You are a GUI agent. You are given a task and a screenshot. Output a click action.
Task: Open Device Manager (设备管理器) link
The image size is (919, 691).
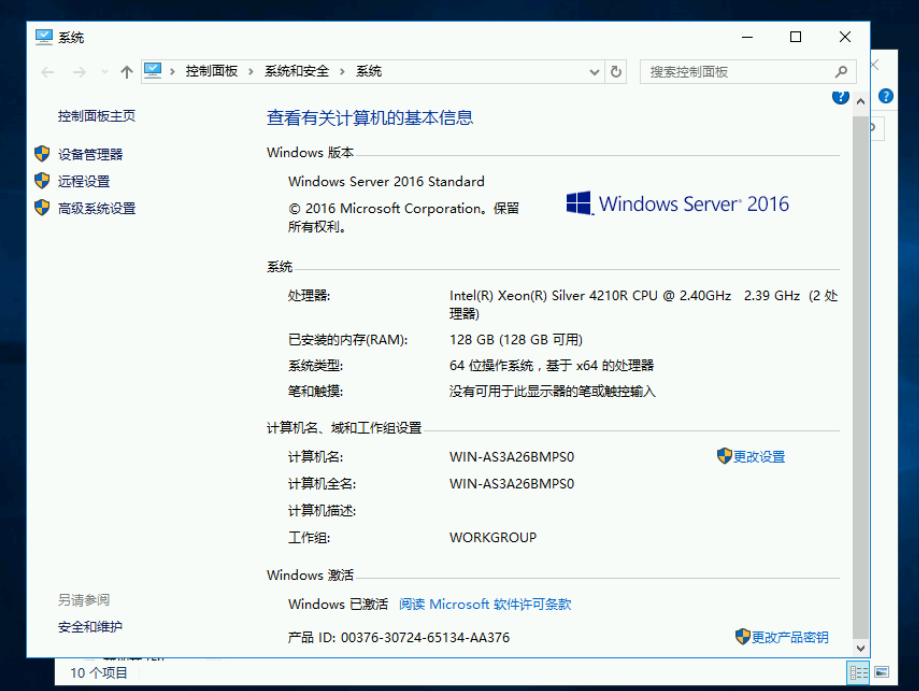point(90,154)
